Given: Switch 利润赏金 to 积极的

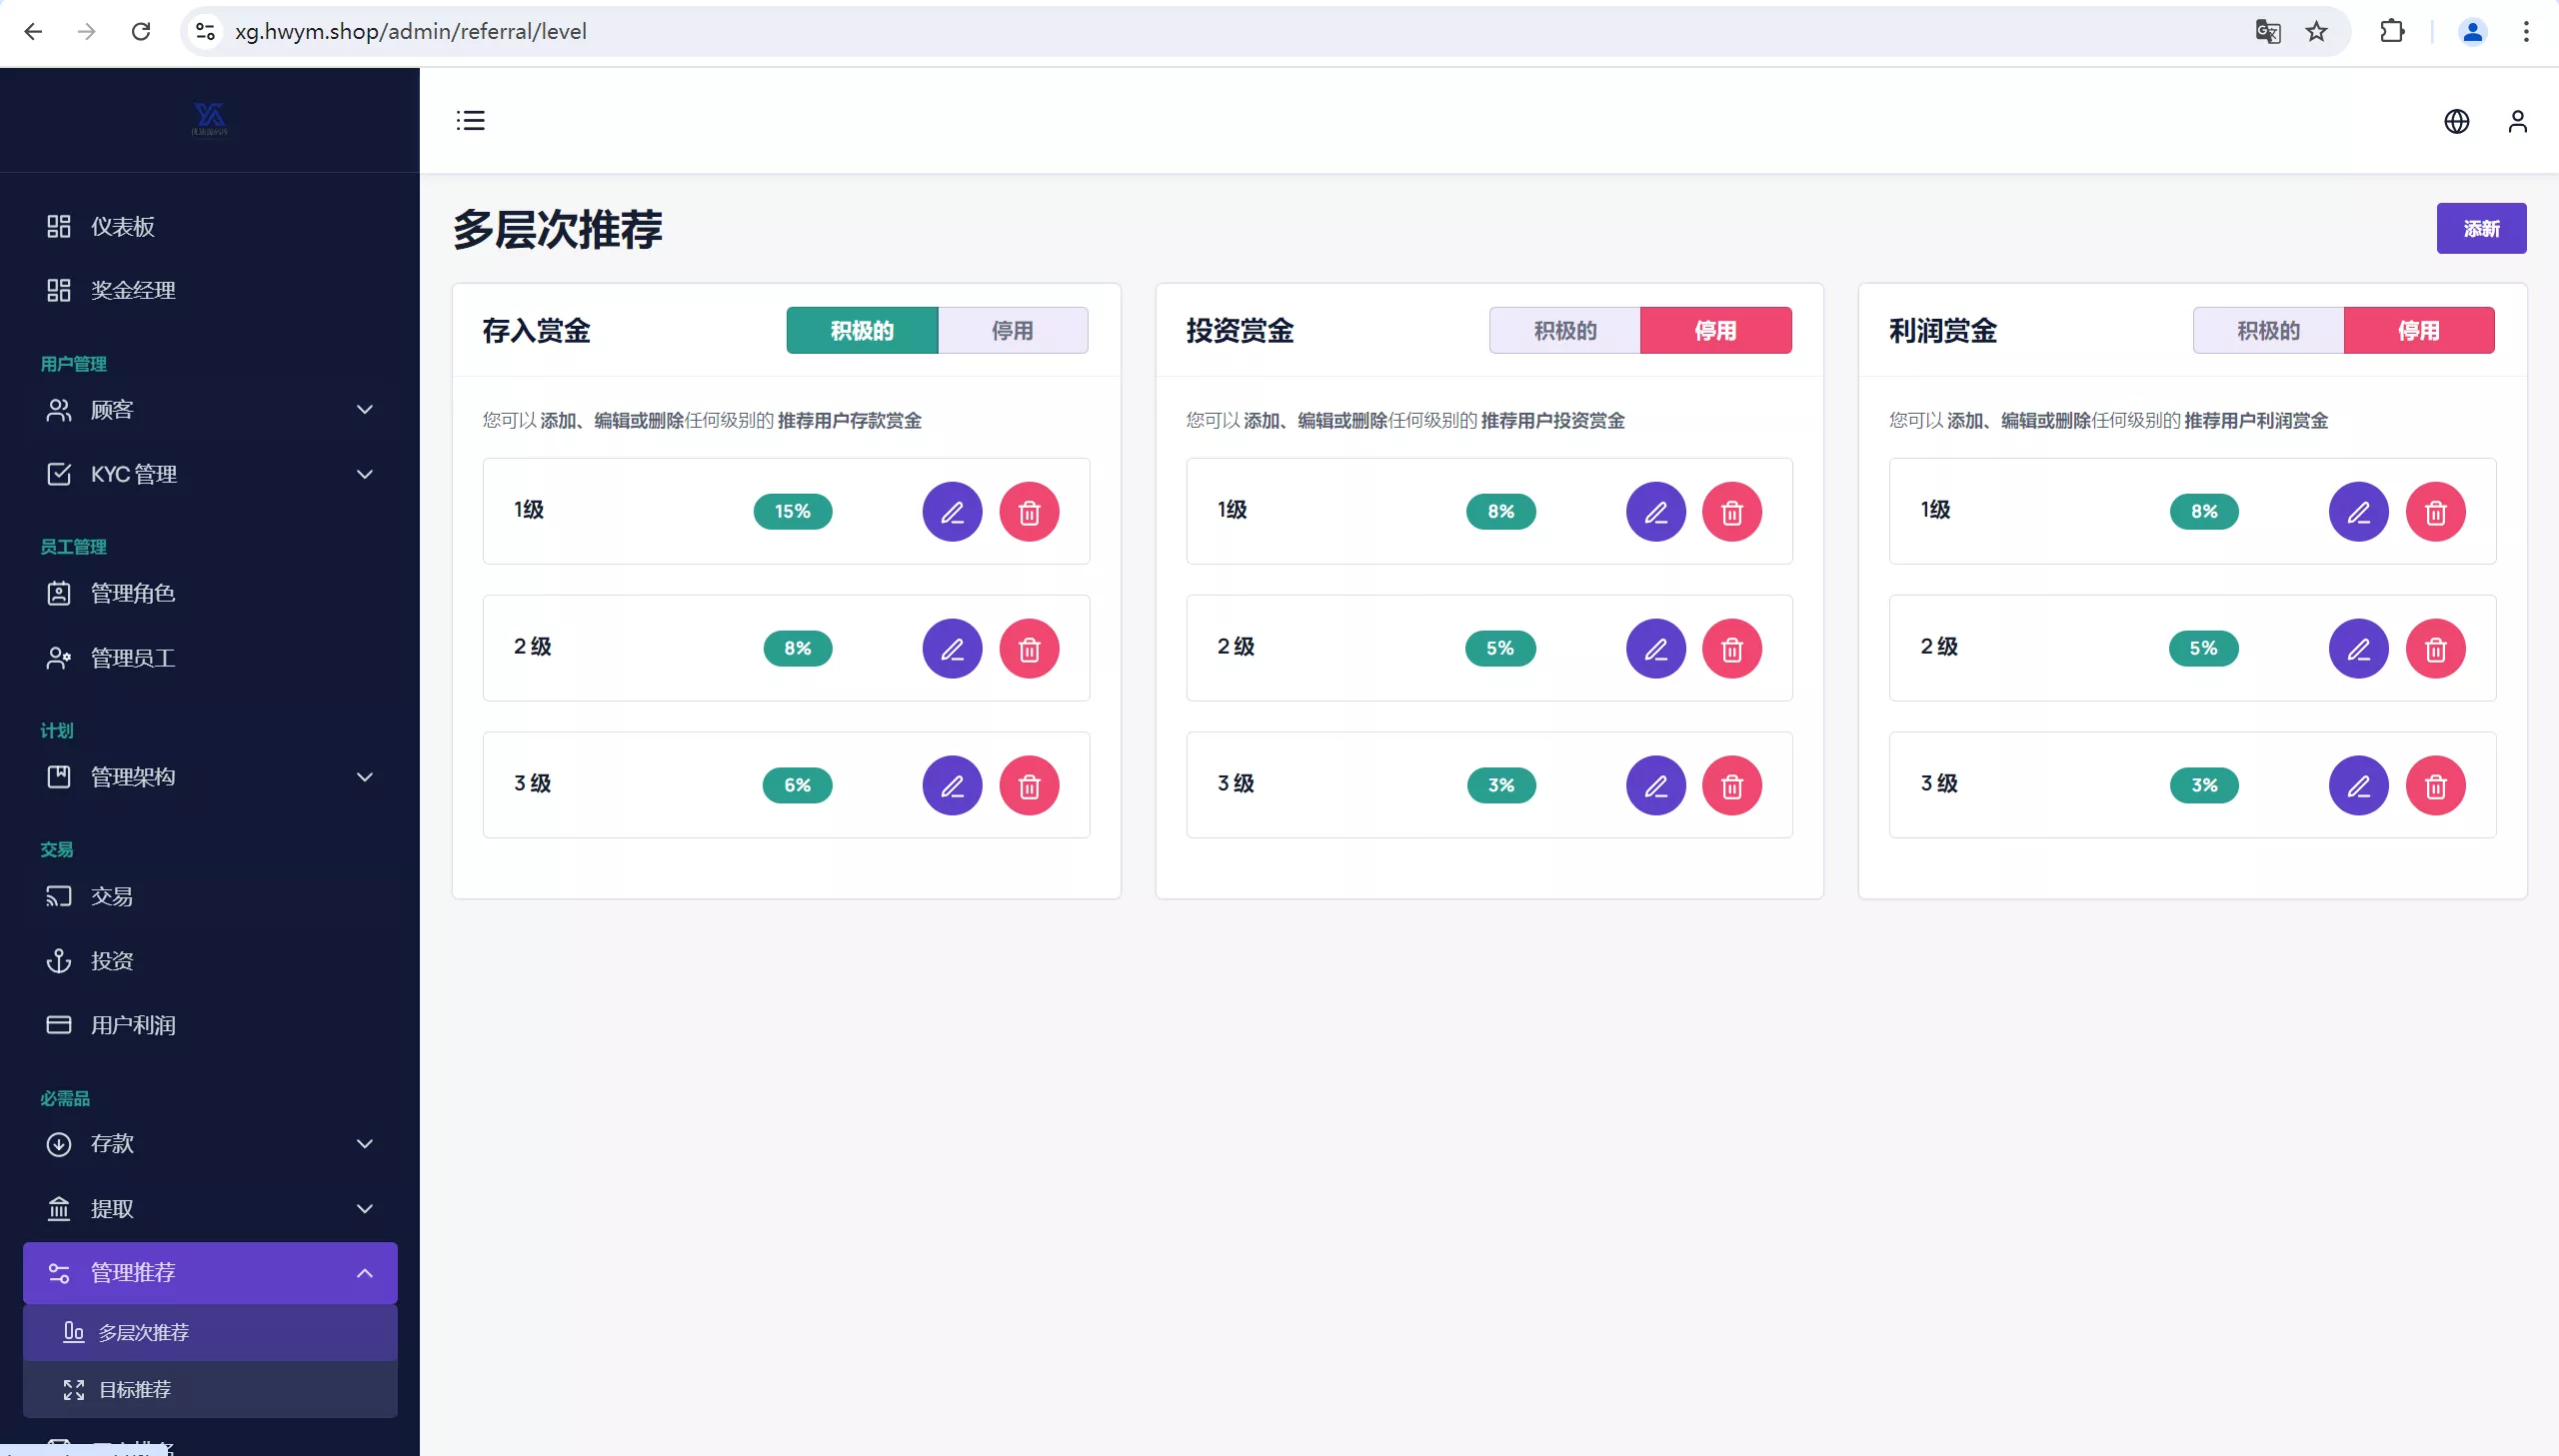Looking at the screenshot, I should coord(2266,330).
